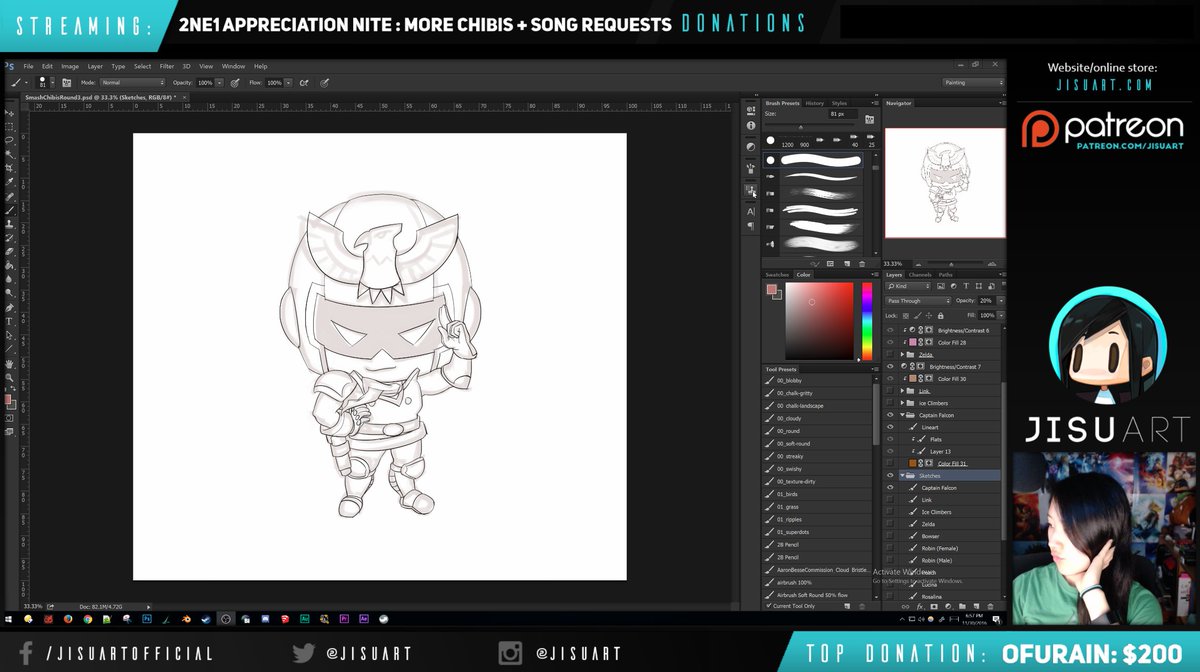
Task: Switch to the History tab
Action: [x=815, y=103]
